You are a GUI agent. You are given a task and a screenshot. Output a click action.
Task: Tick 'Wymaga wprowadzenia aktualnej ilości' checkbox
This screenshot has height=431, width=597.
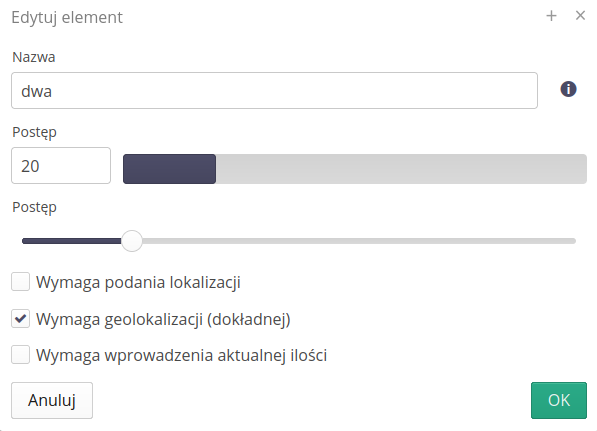21,354
